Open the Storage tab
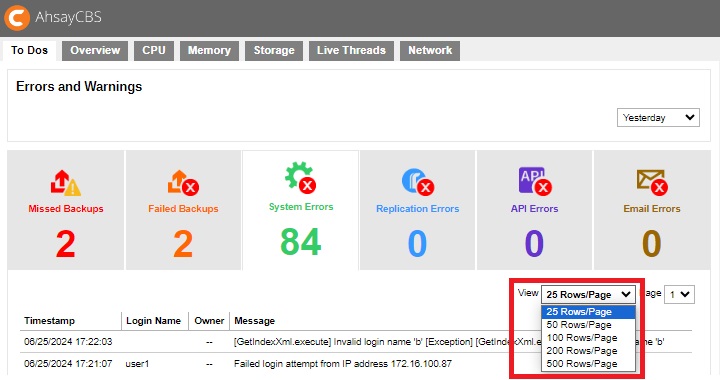This screenshot has width=720, height=380. coord(274,50)
